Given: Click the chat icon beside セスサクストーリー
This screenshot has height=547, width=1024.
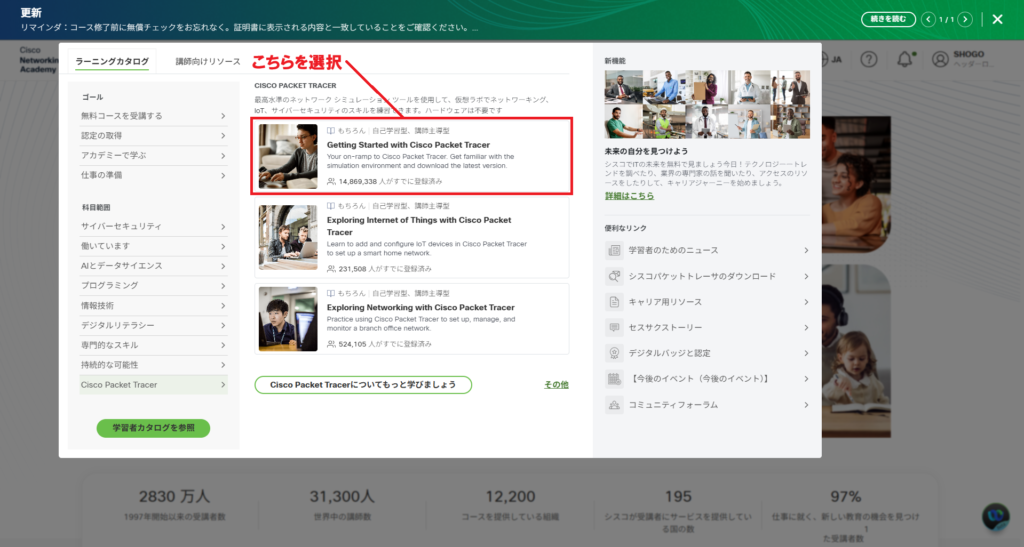Looking at the screenshot, I should click(x=614, y=327).
